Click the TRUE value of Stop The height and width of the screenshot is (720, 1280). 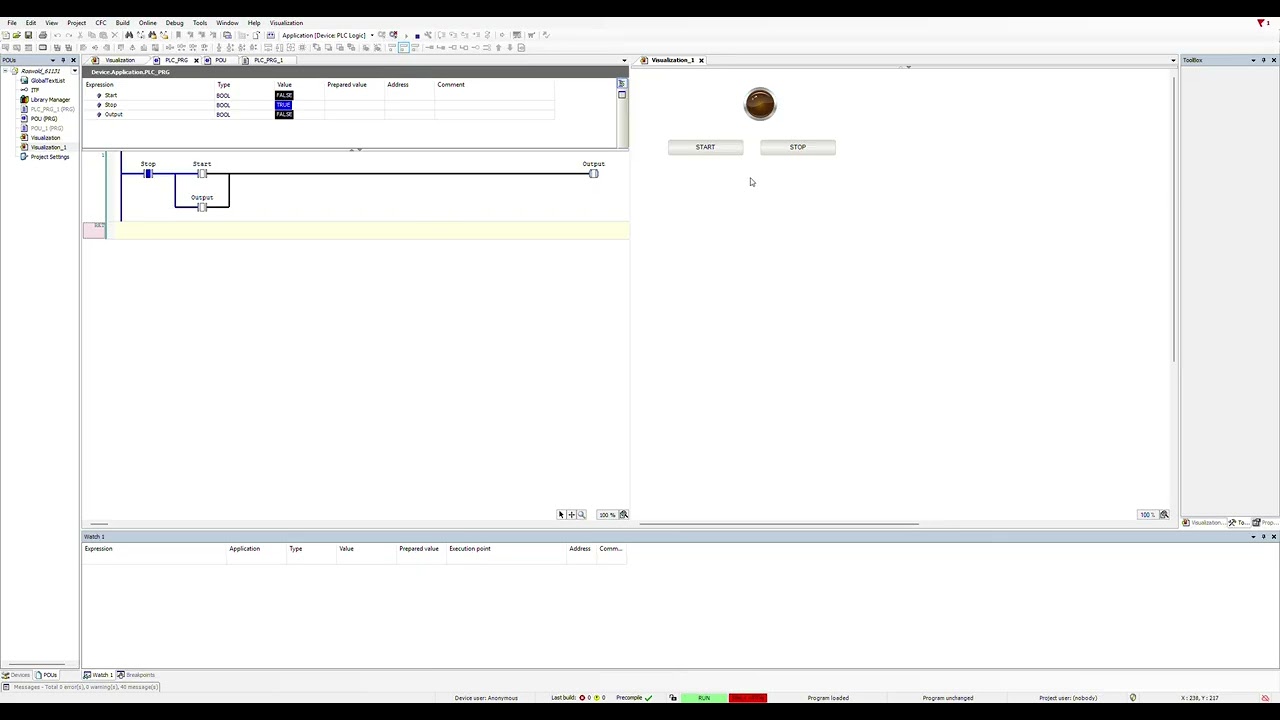[x=284, y=105]
